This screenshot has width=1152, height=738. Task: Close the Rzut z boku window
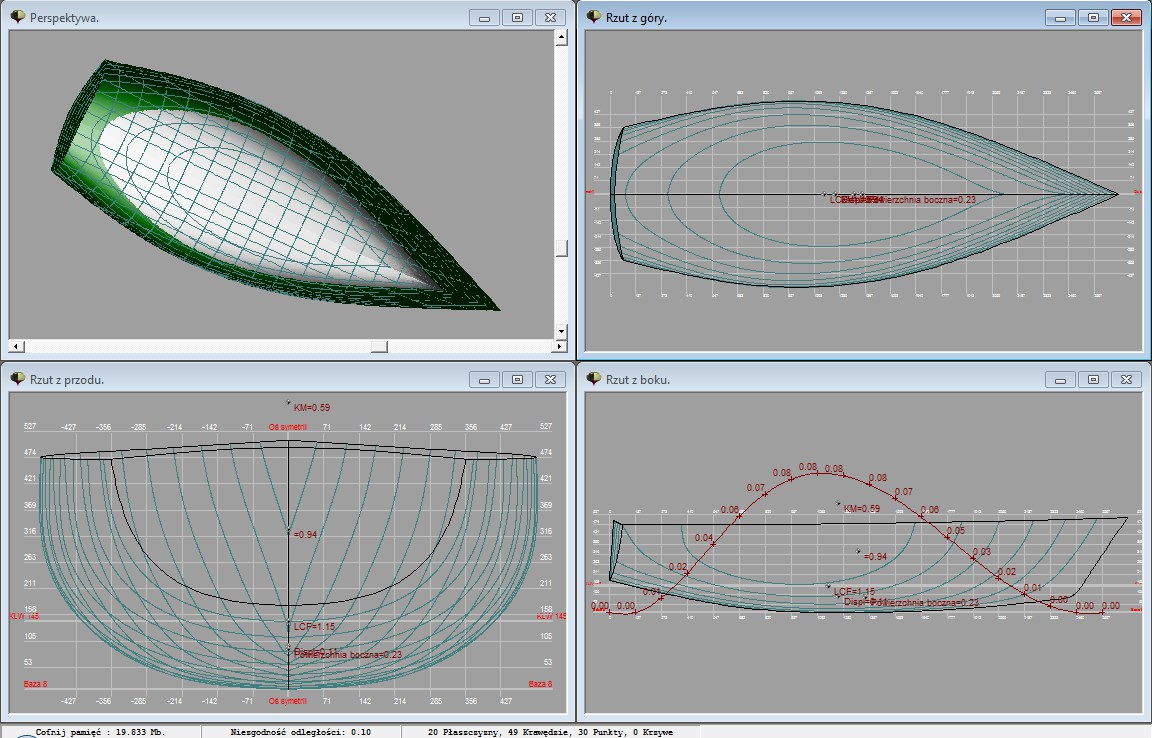1127,379
